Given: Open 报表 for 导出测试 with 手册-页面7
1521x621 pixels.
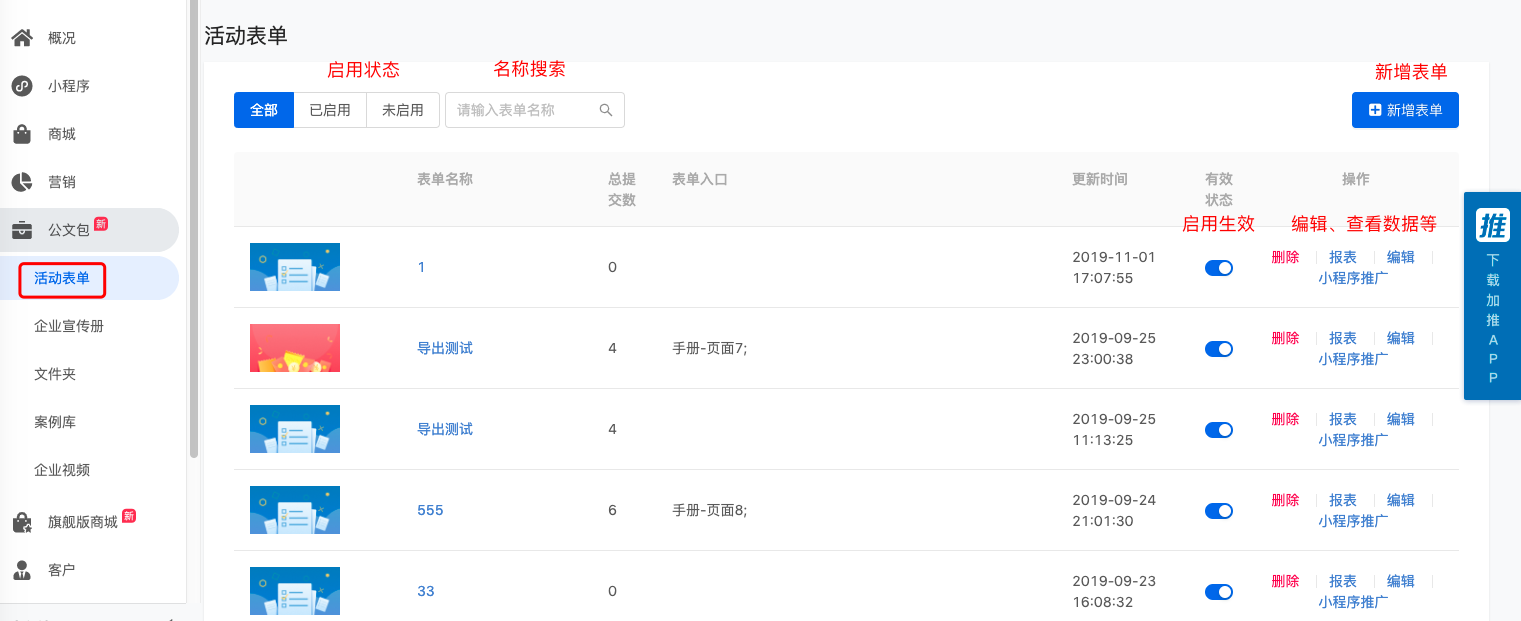Looking at the screenshot, I should (1343, 338).
